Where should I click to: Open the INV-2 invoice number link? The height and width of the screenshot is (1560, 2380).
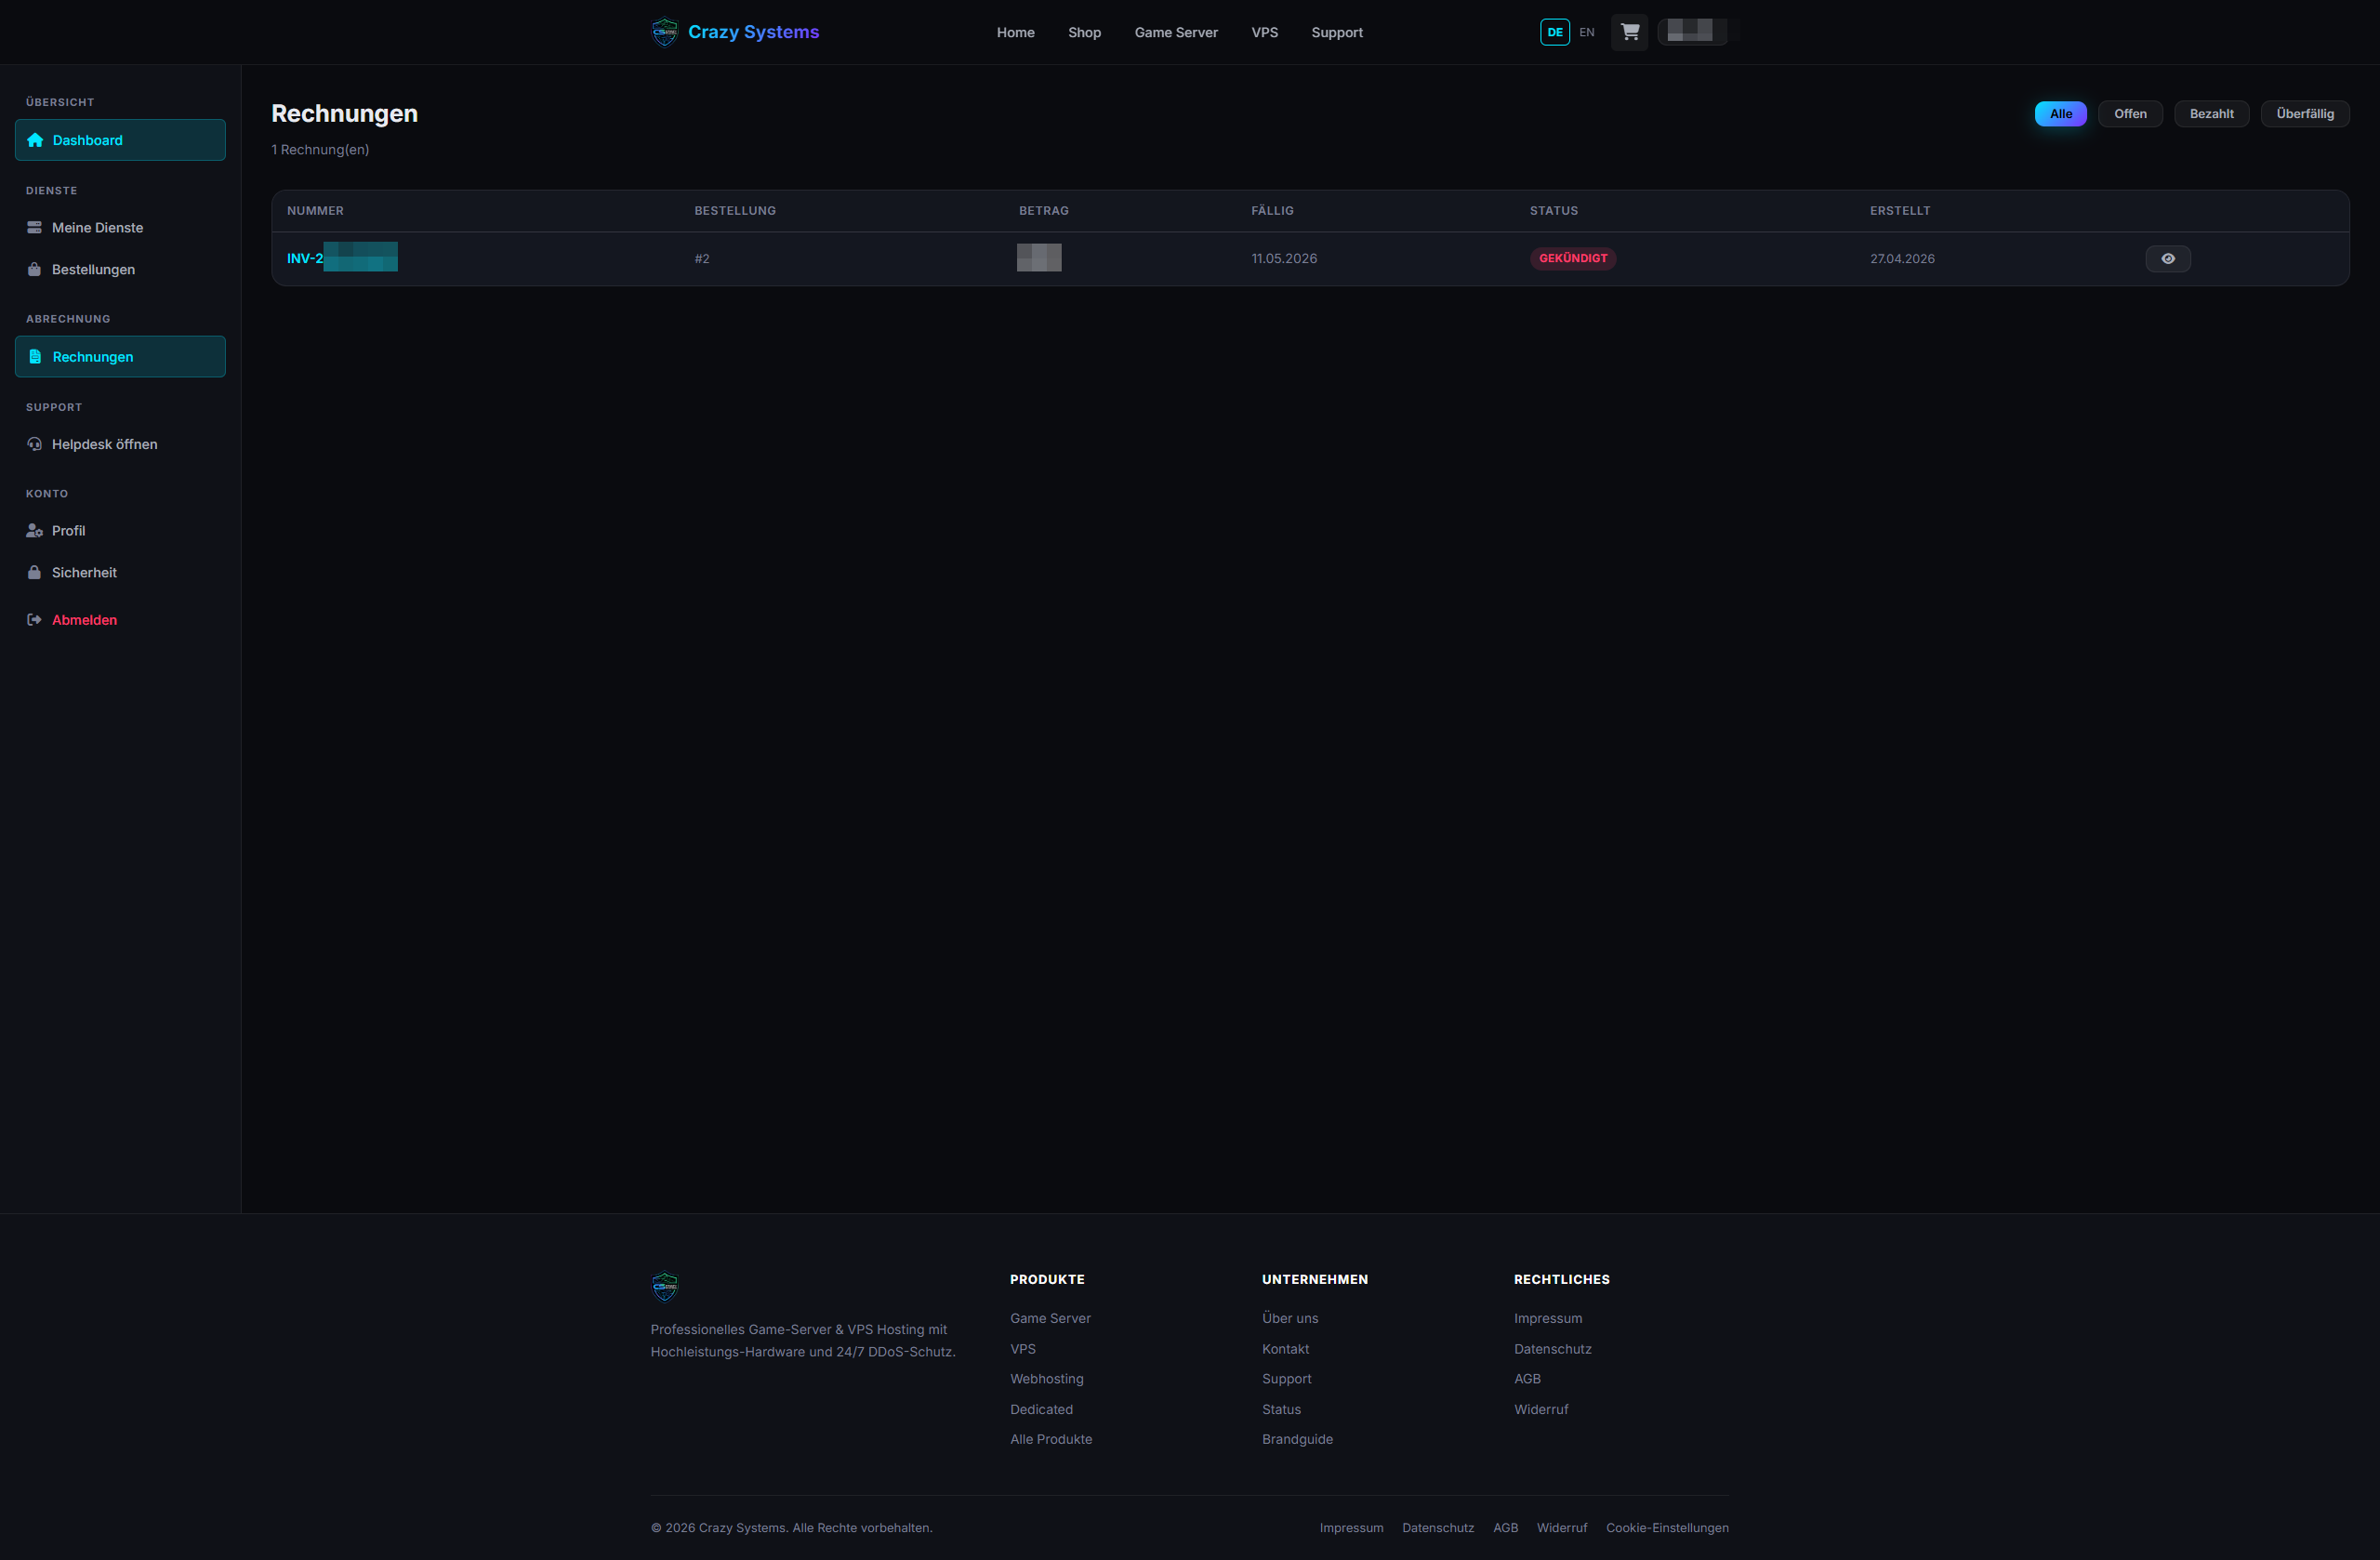[x=342, y=258]
